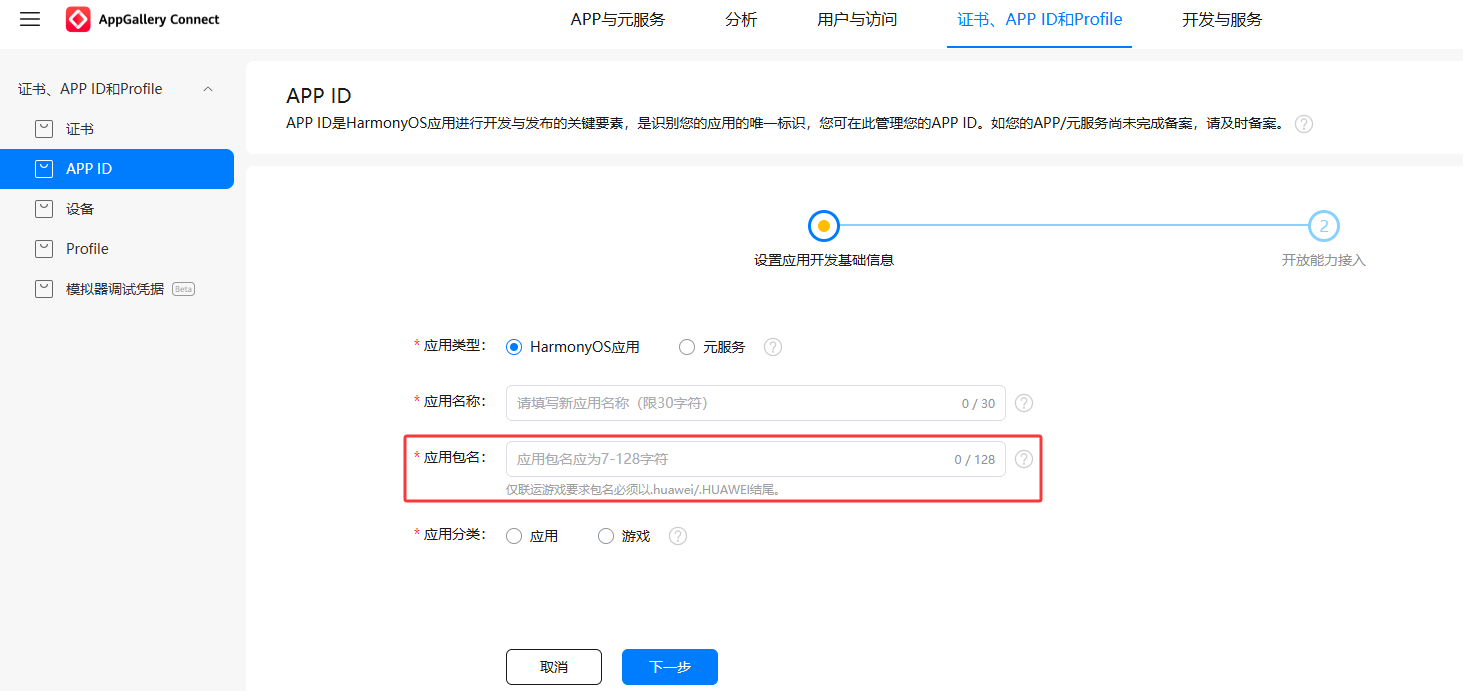1463x691 pixels.
Task: Click the icon beside 模拟器调试凭据
Action: [x=44, y=289]
